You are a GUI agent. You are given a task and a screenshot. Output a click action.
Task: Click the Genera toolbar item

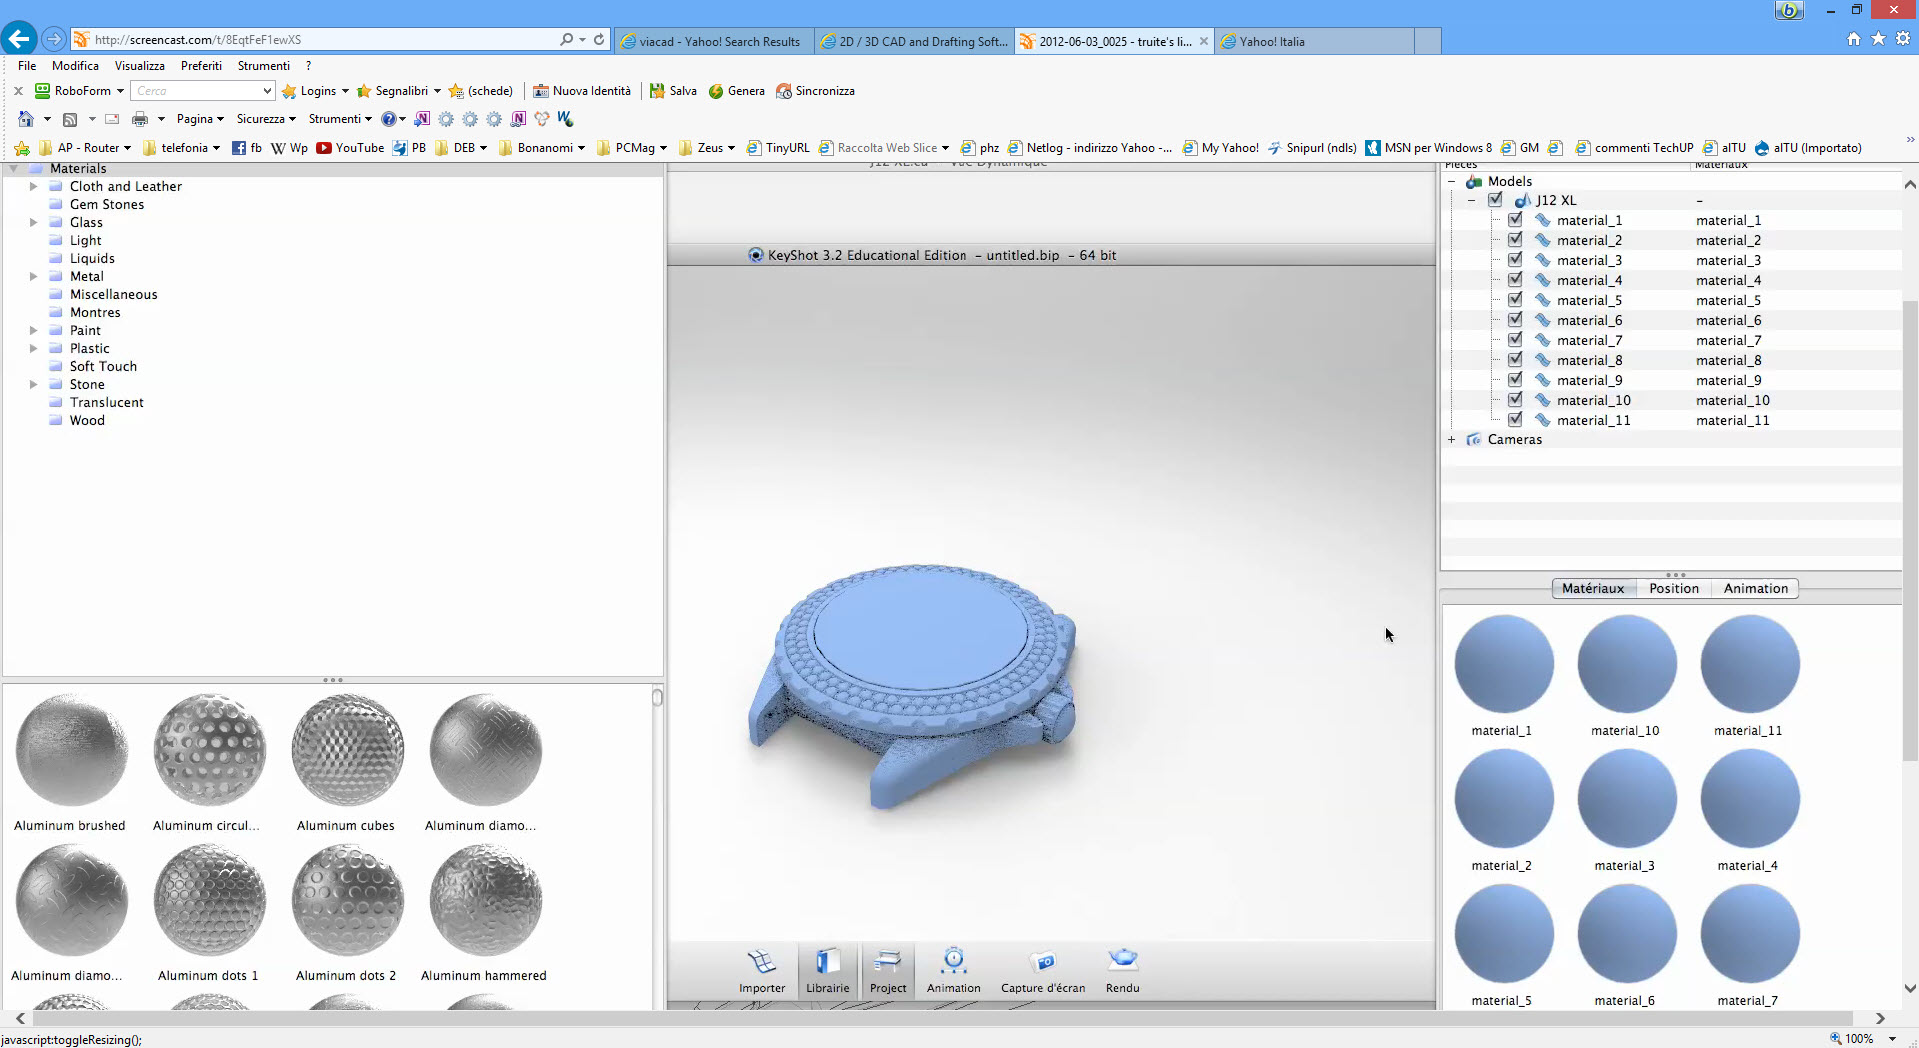[736, 91]
